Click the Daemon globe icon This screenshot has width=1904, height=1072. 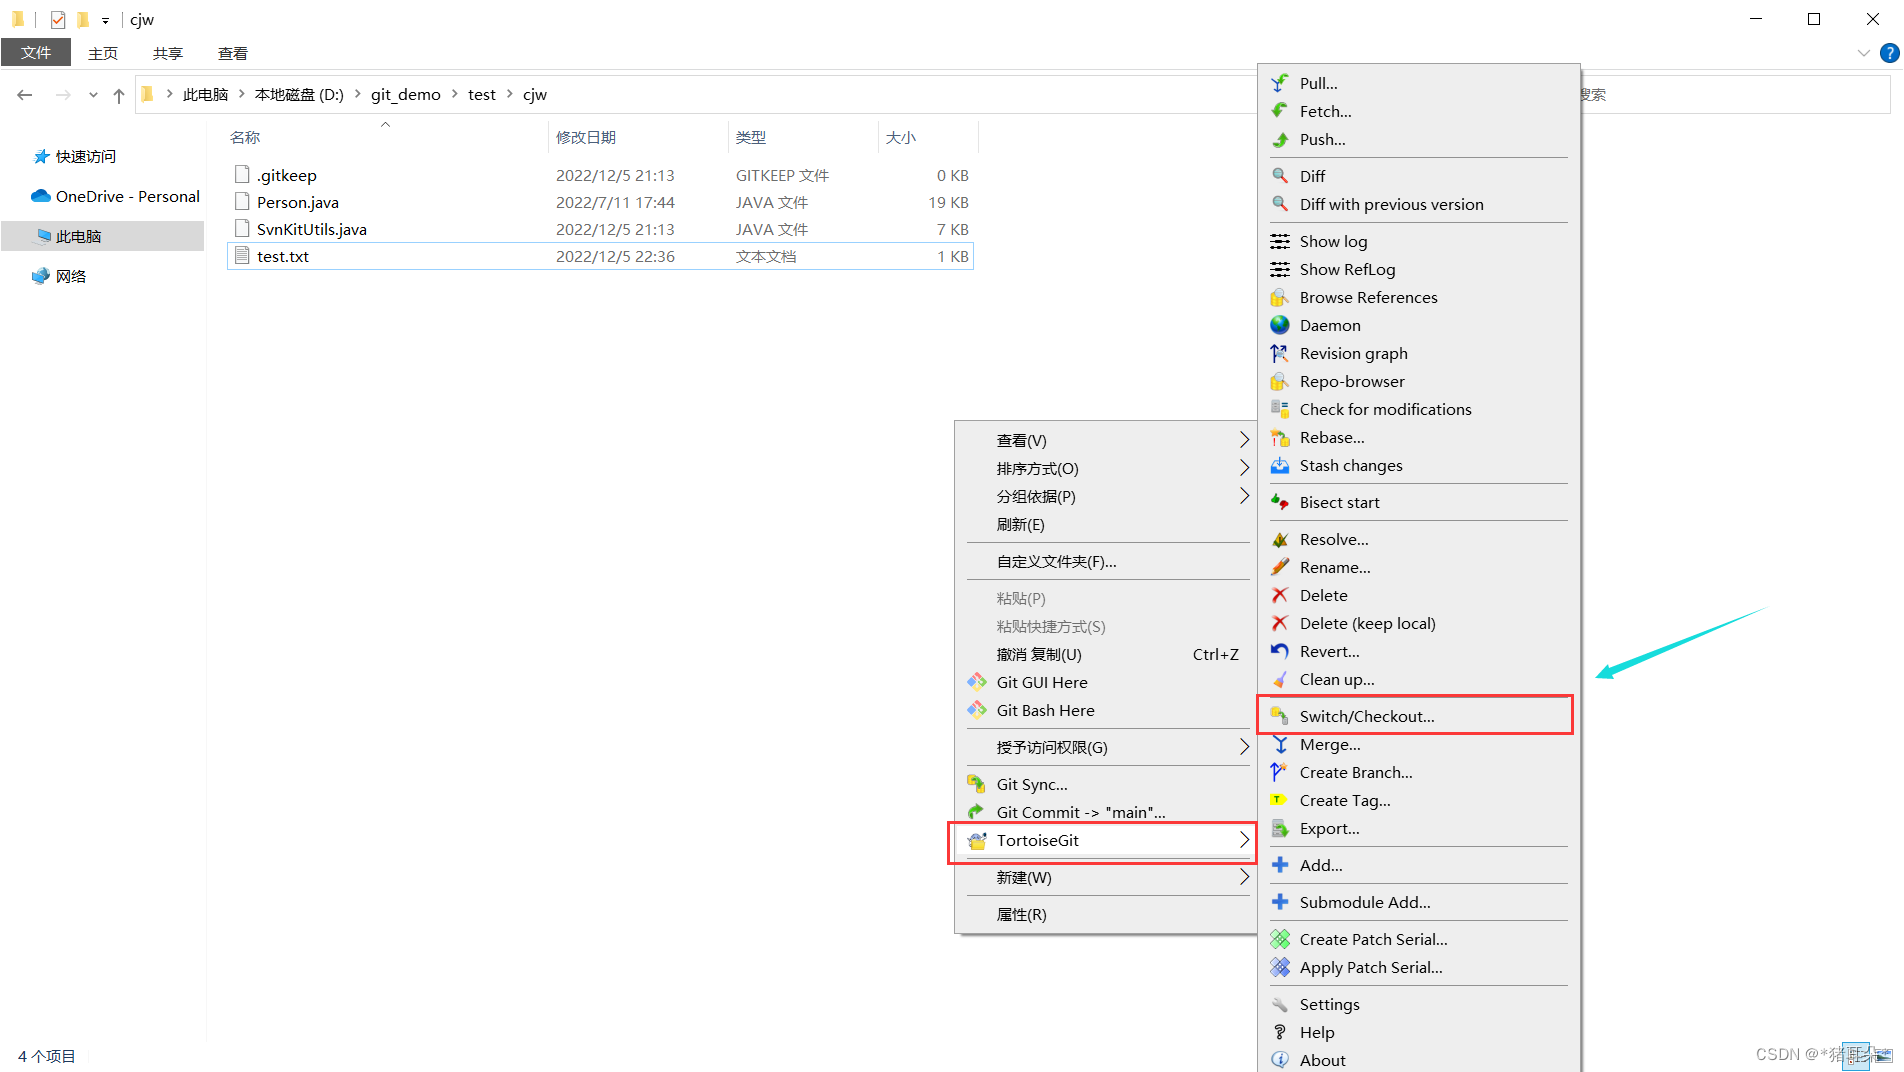coord(1280,325)
